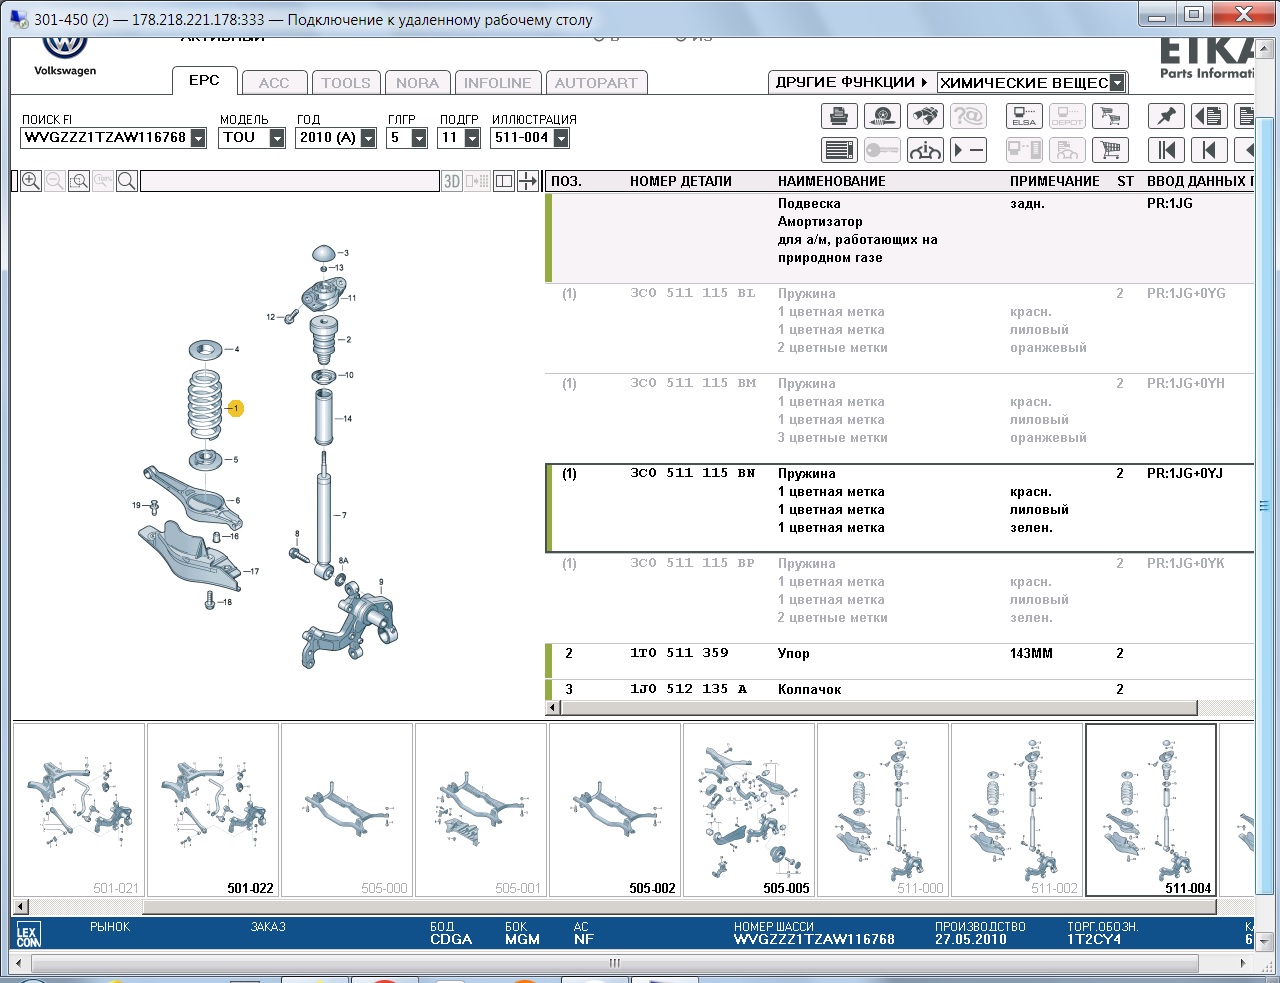Switch to the TOOLS tab

pos(346,83)
